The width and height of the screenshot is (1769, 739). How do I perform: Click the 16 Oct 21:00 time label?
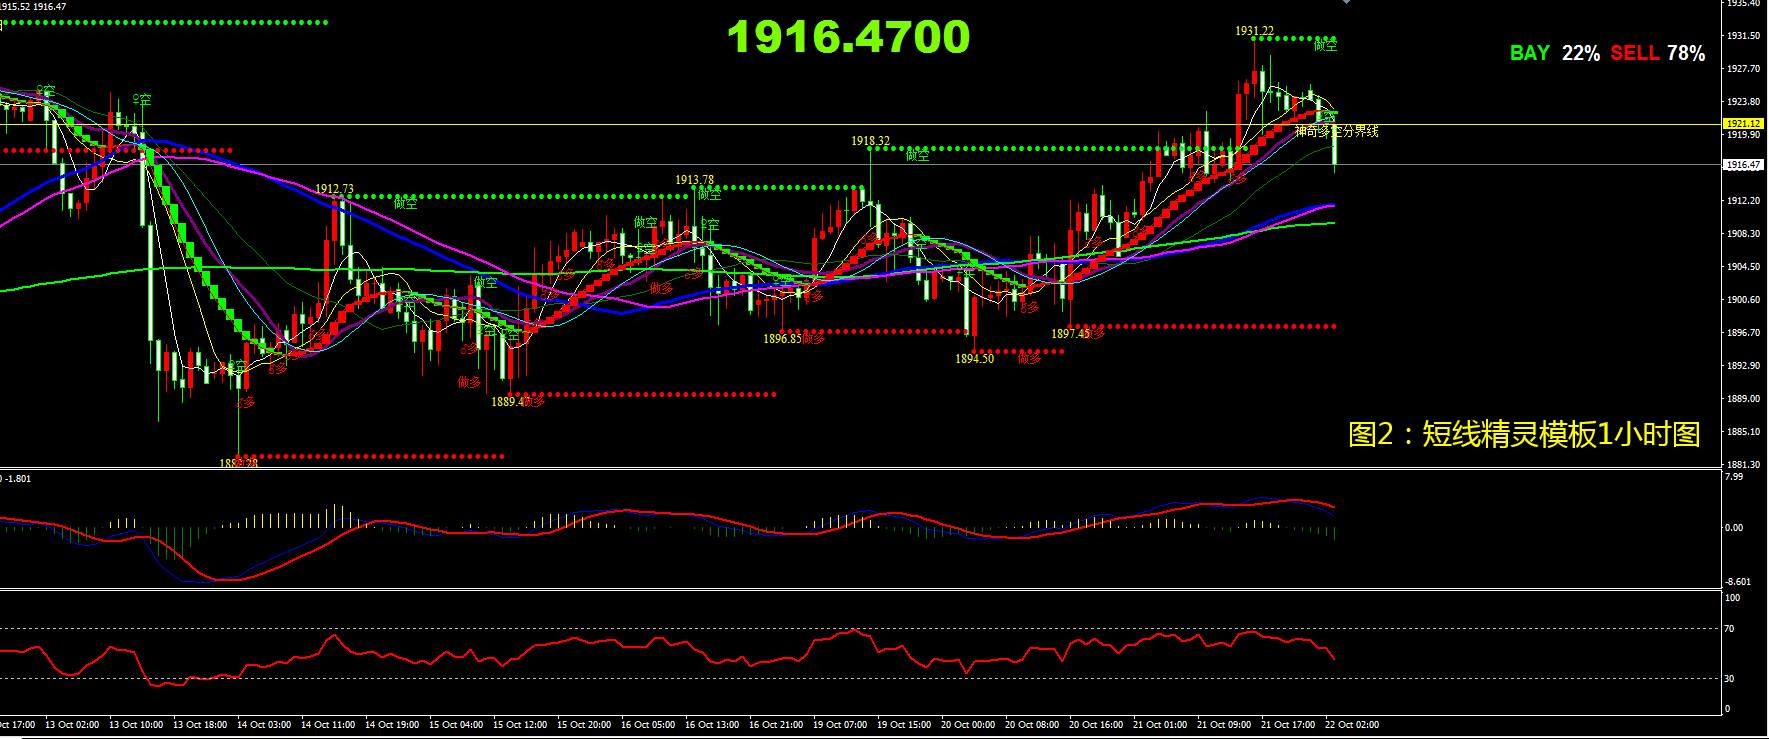click(x=776, y=725)
